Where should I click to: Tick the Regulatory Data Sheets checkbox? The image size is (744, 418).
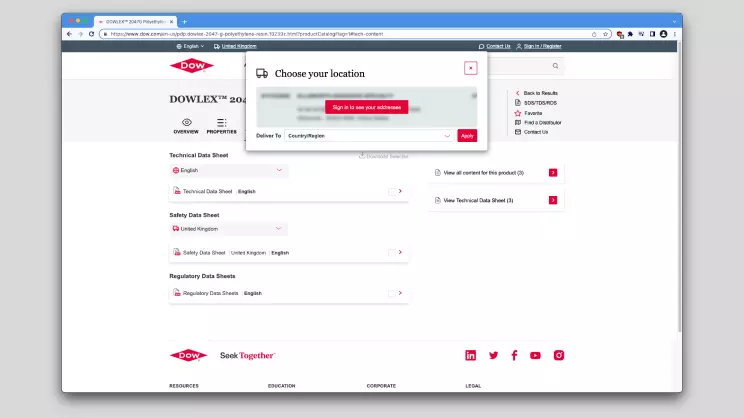[x=391, y=294]
